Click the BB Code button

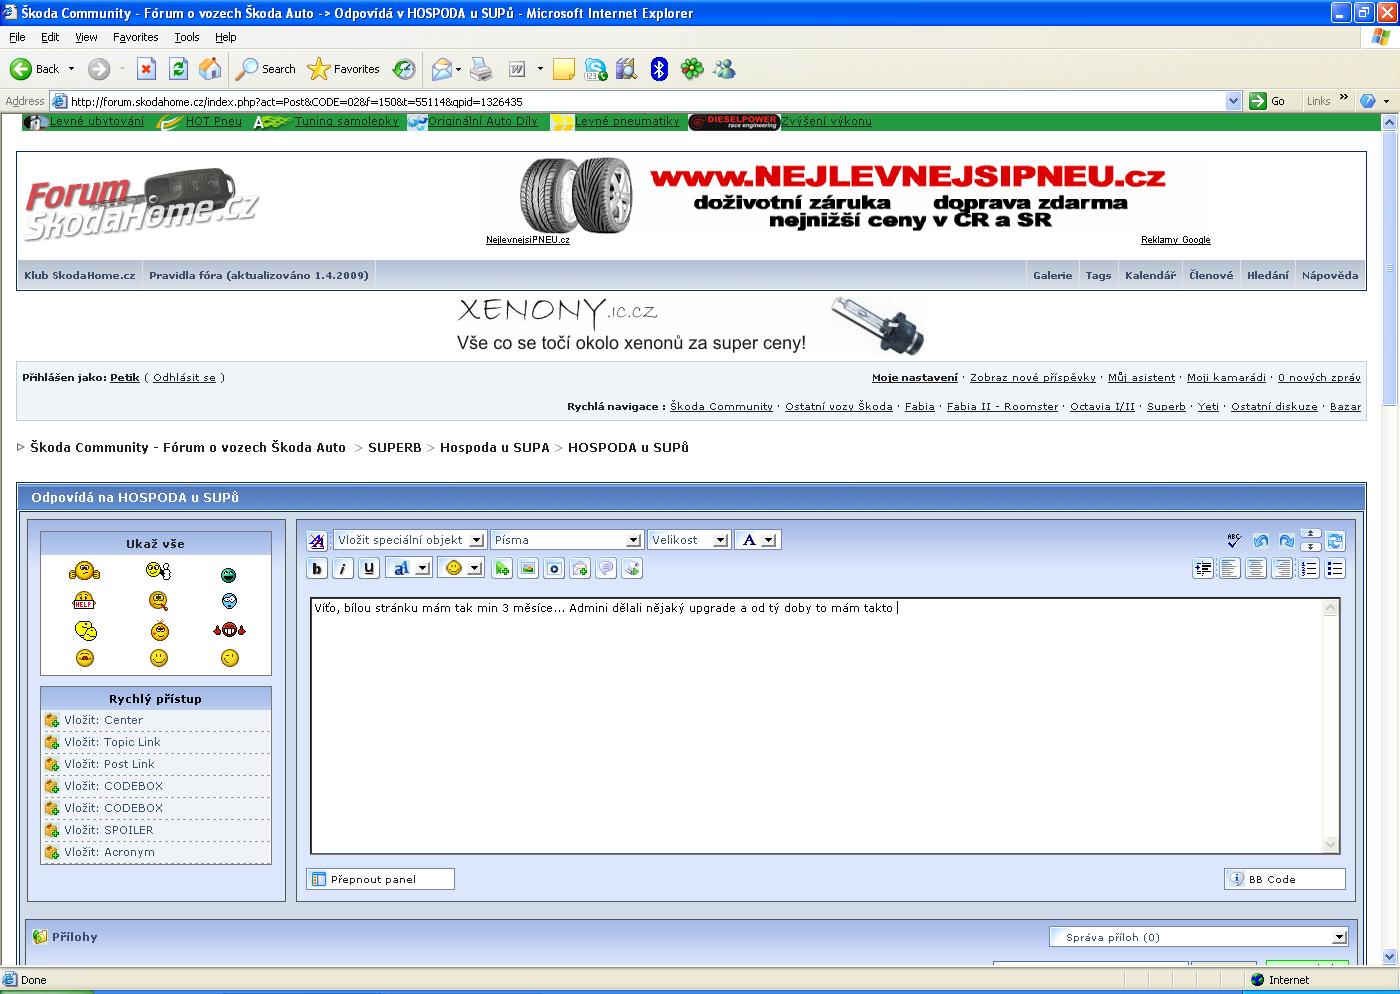(1285, 879)
